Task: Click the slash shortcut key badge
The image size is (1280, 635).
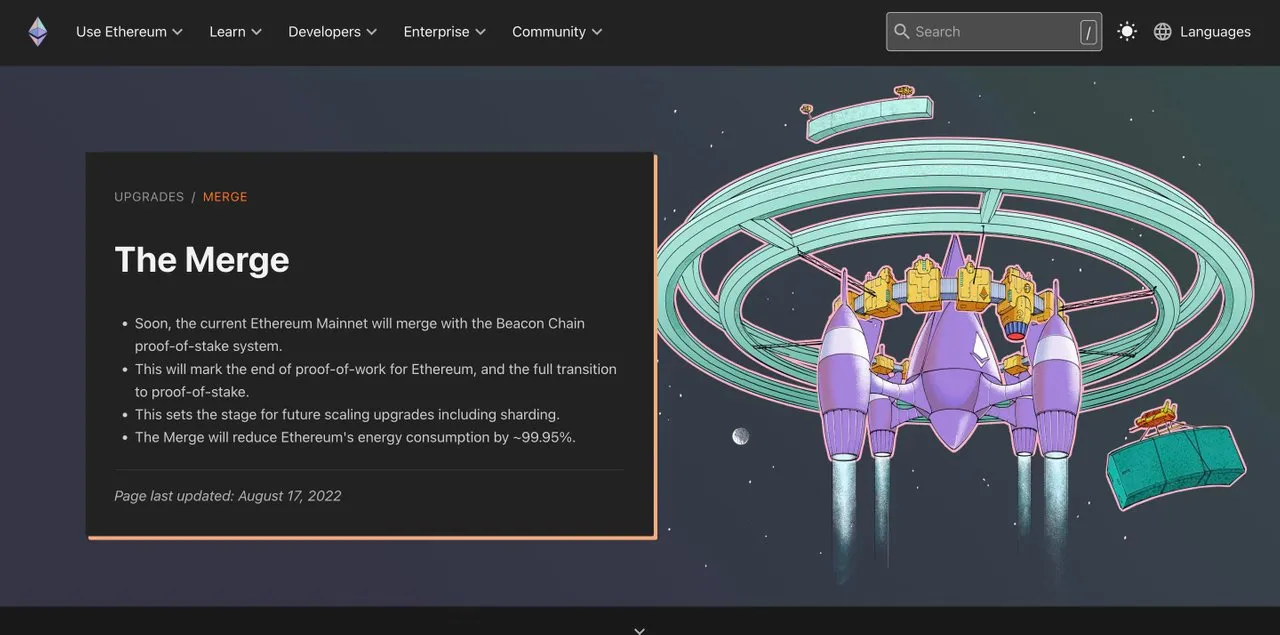Action: pos(1088,32)
